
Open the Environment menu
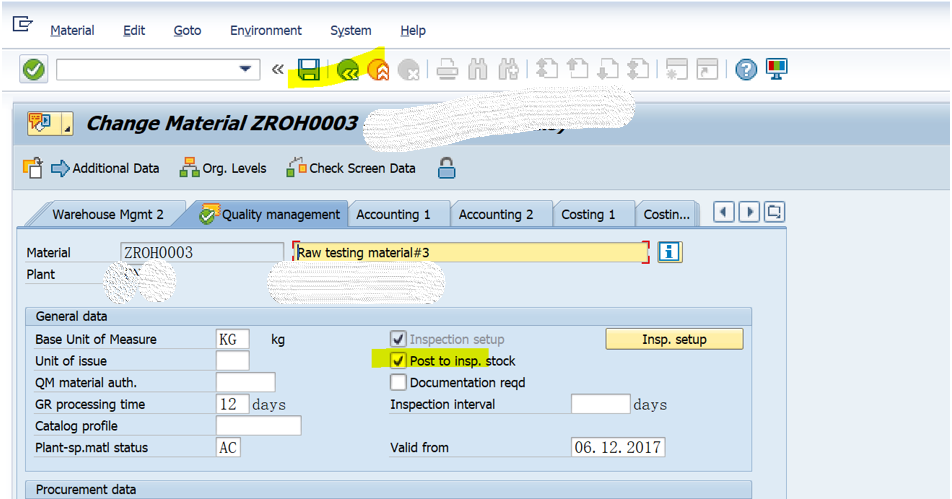click(265, 30)
